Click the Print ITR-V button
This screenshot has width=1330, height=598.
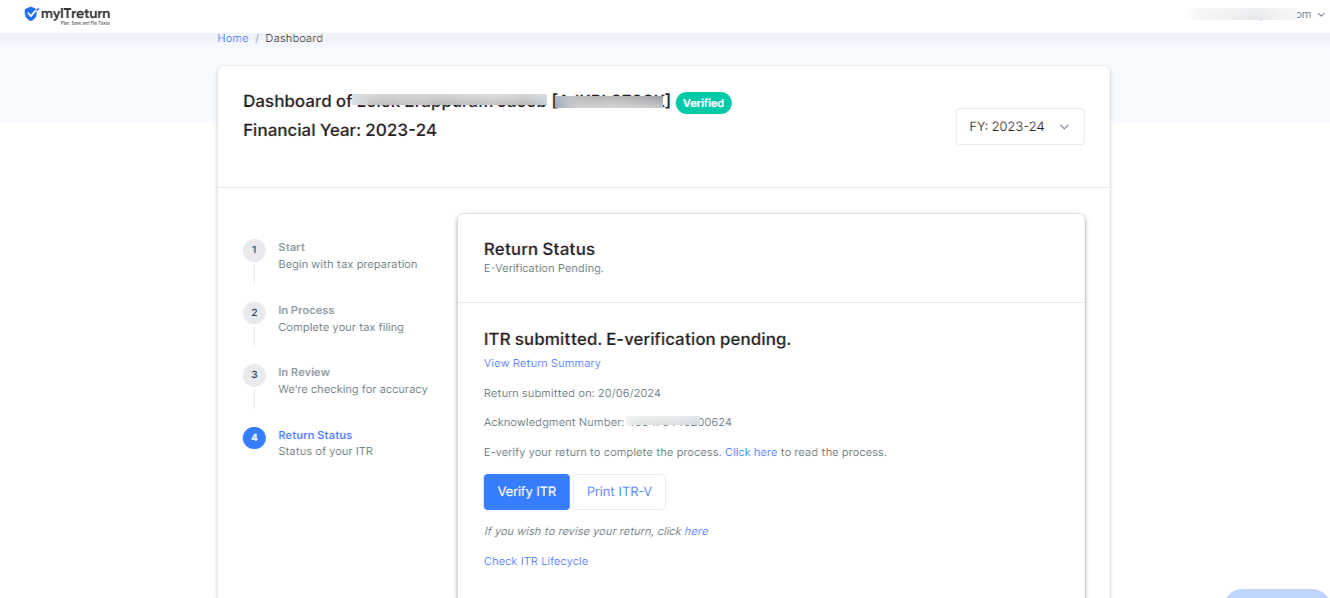[618, 491]
